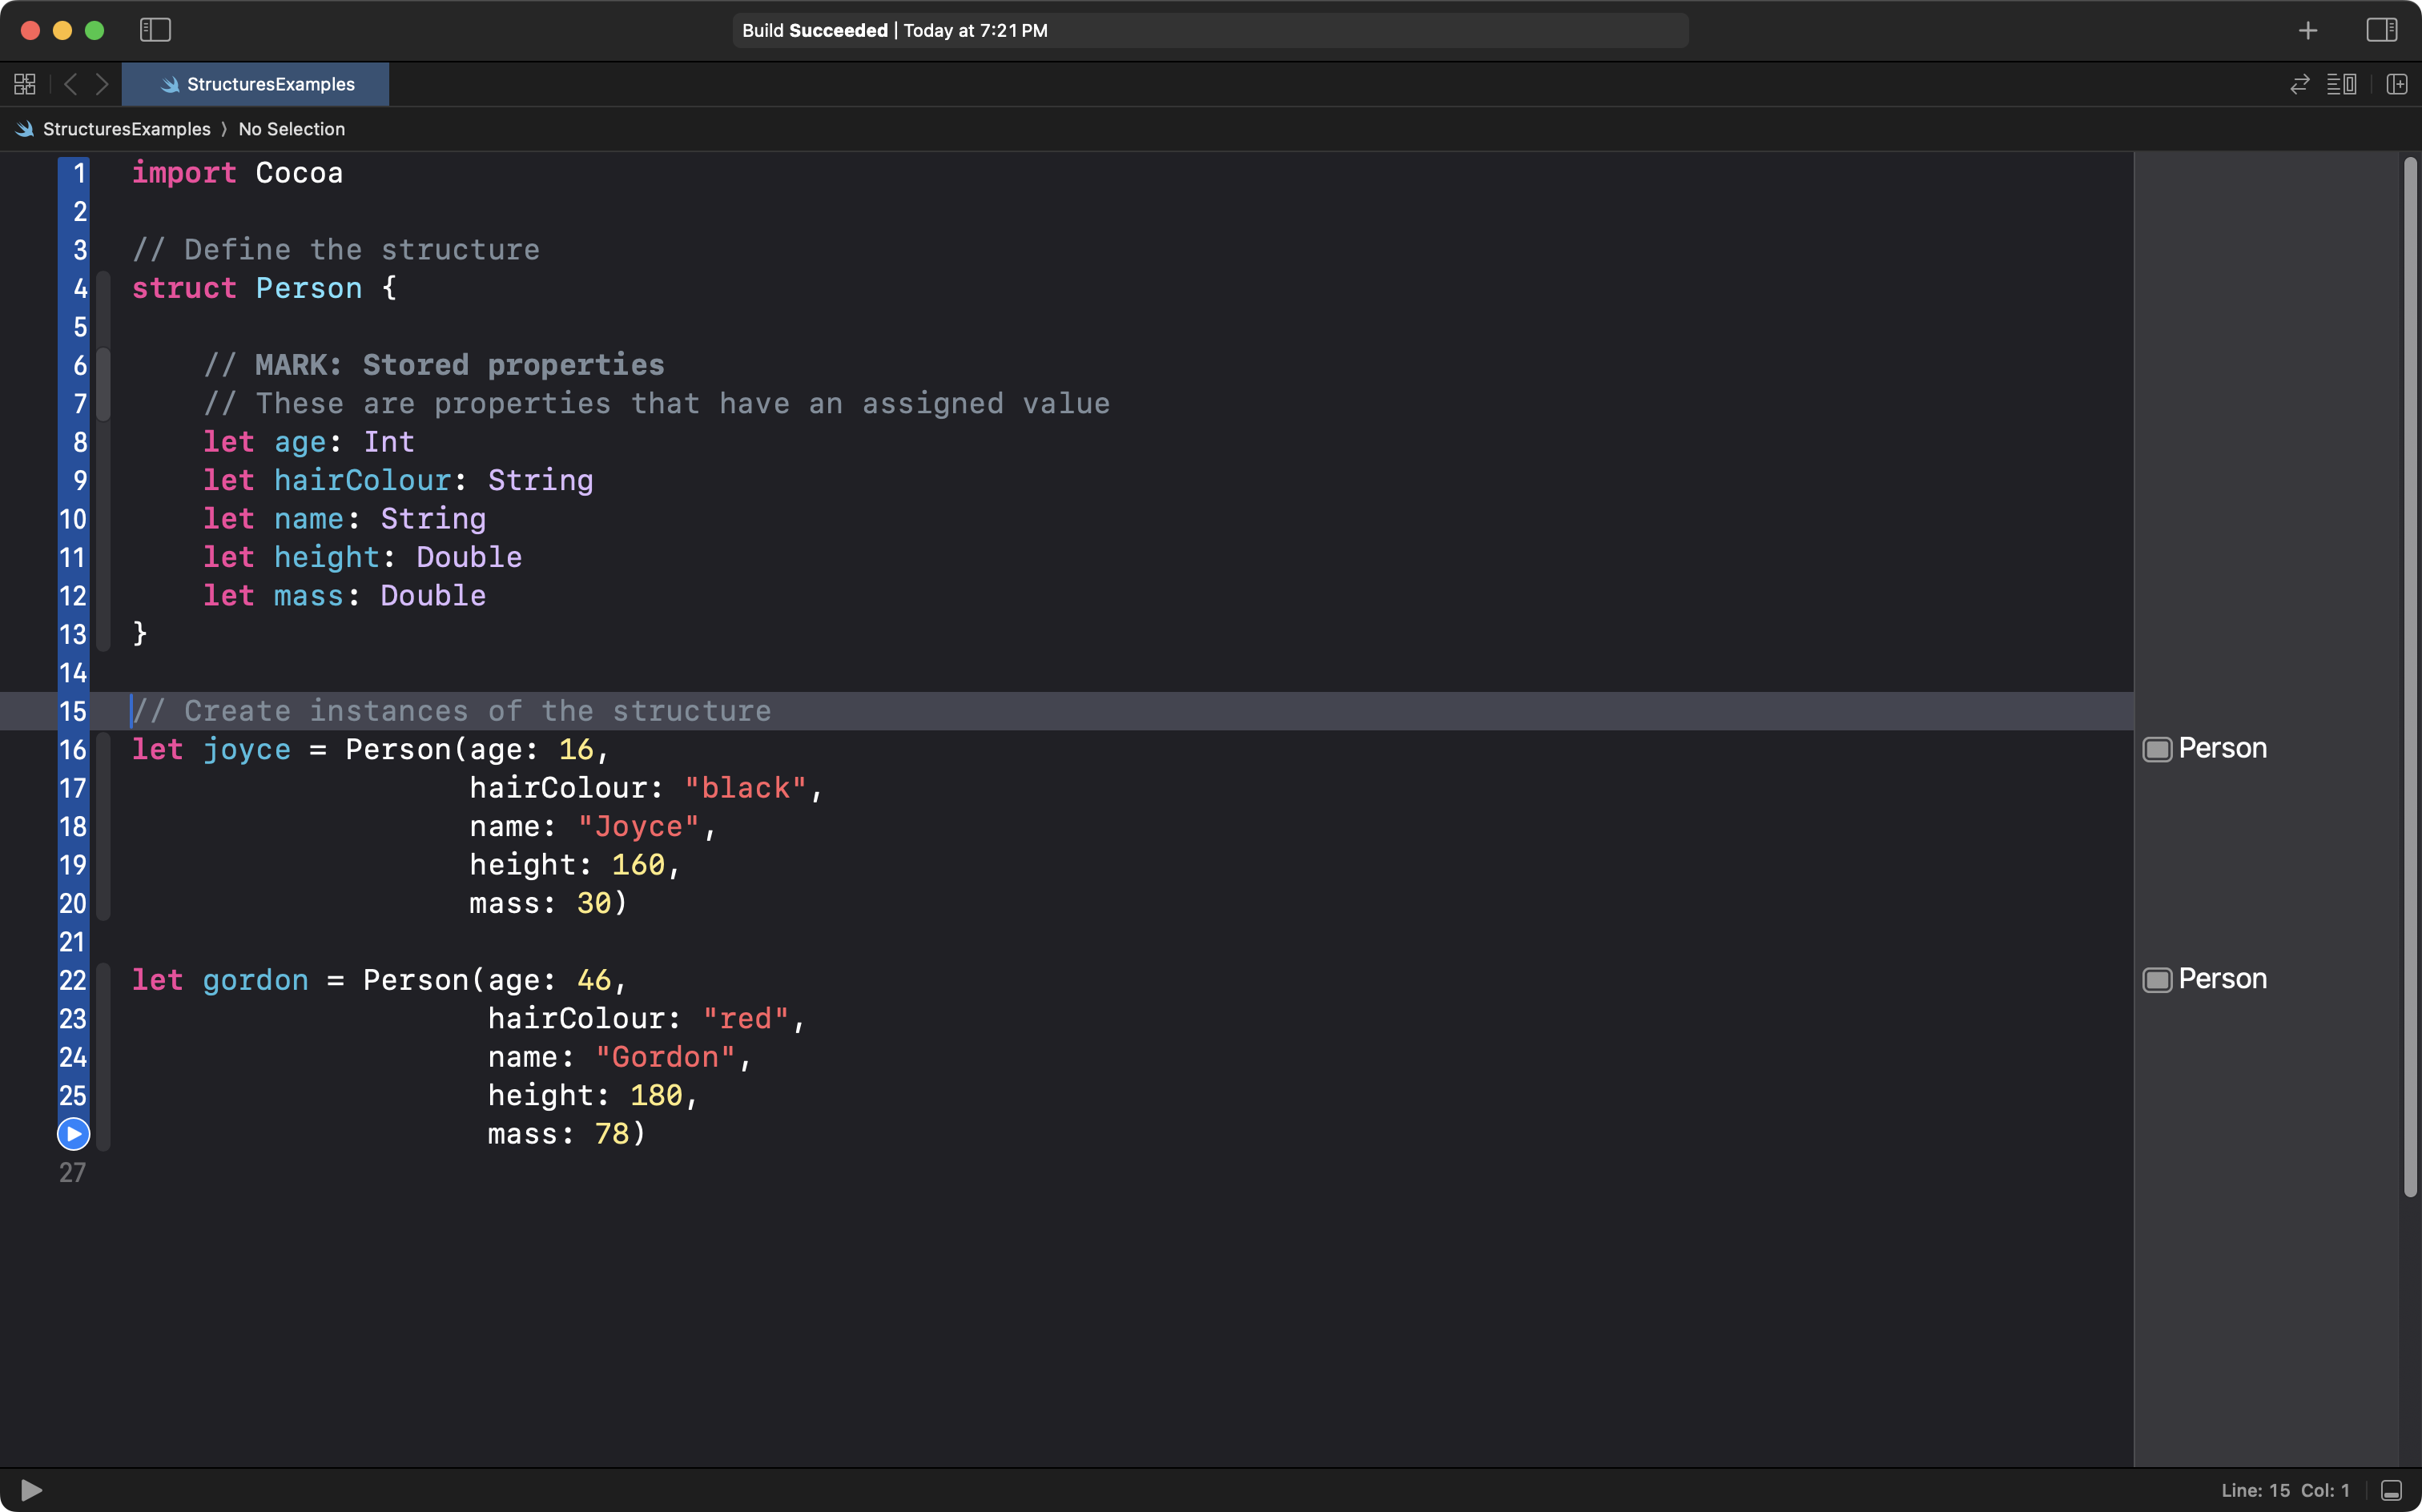Image resolution: width=2422 pixels, height=1512 pixels.
Task: Select the StructuresExamples tab
Action: pos(256,84)
